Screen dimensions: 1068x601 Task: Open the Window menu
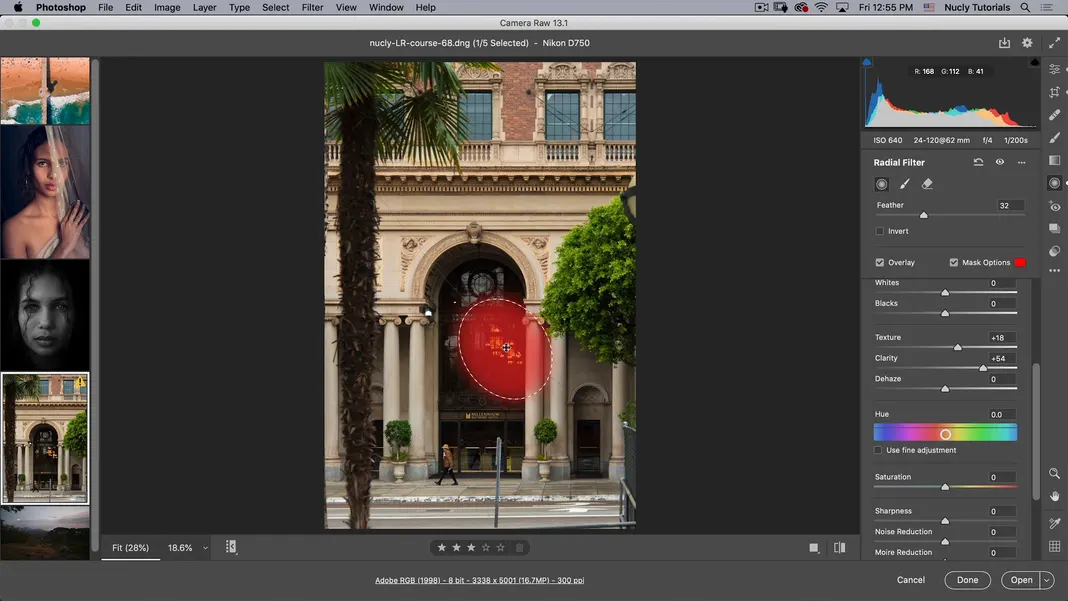click(x=386, y=7)
